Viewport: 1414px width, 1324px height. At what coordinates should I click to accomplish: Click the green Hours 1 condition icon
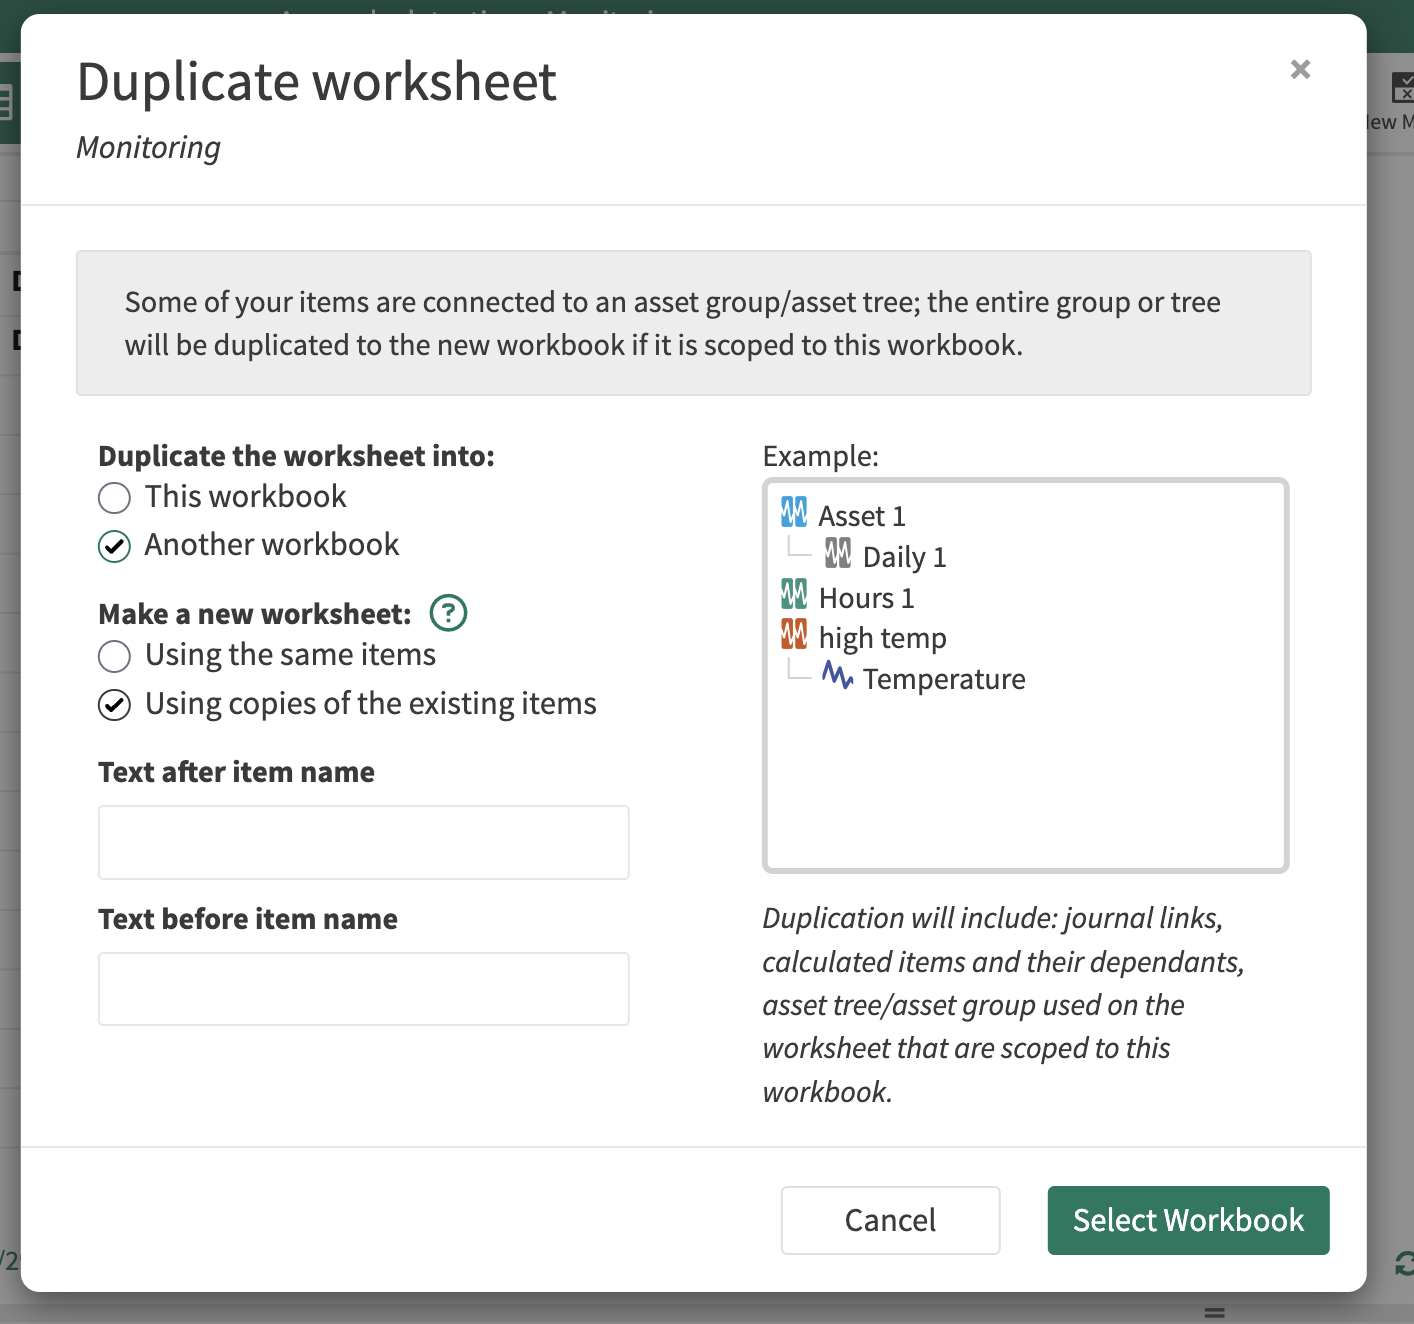[794, 595]
